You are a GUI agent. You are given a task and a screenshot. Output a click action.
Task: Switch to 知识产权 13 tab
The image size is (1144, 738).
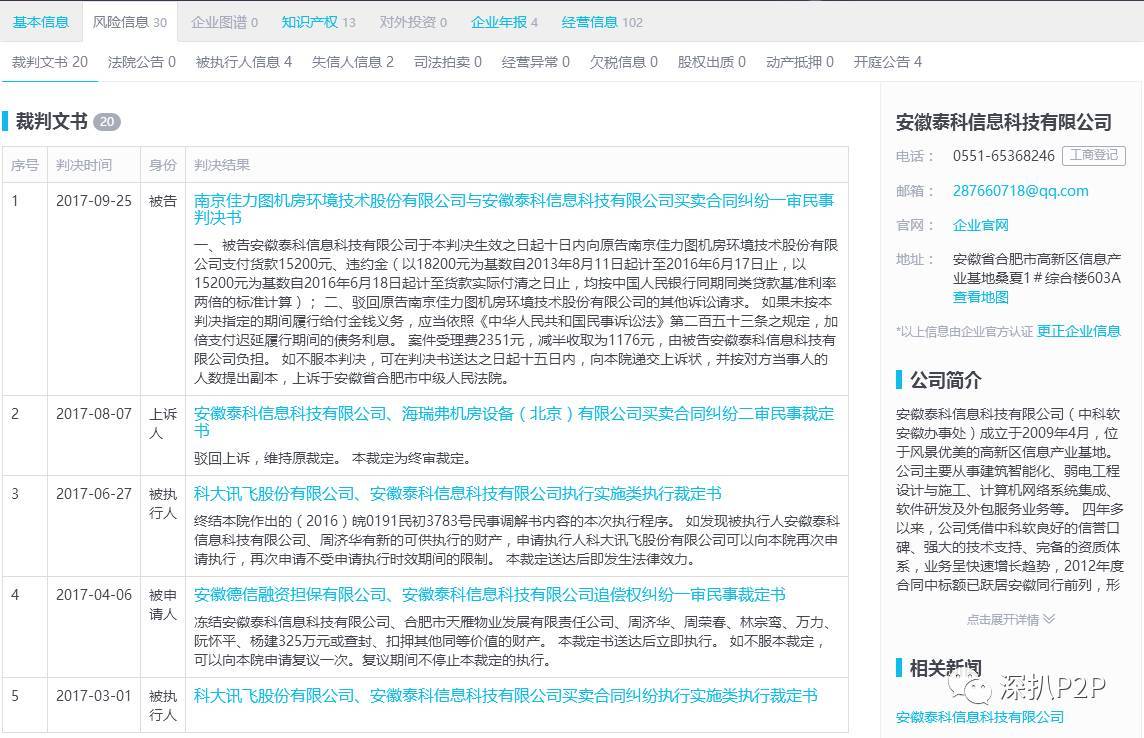pyautogui.click(x=318, y=22)
